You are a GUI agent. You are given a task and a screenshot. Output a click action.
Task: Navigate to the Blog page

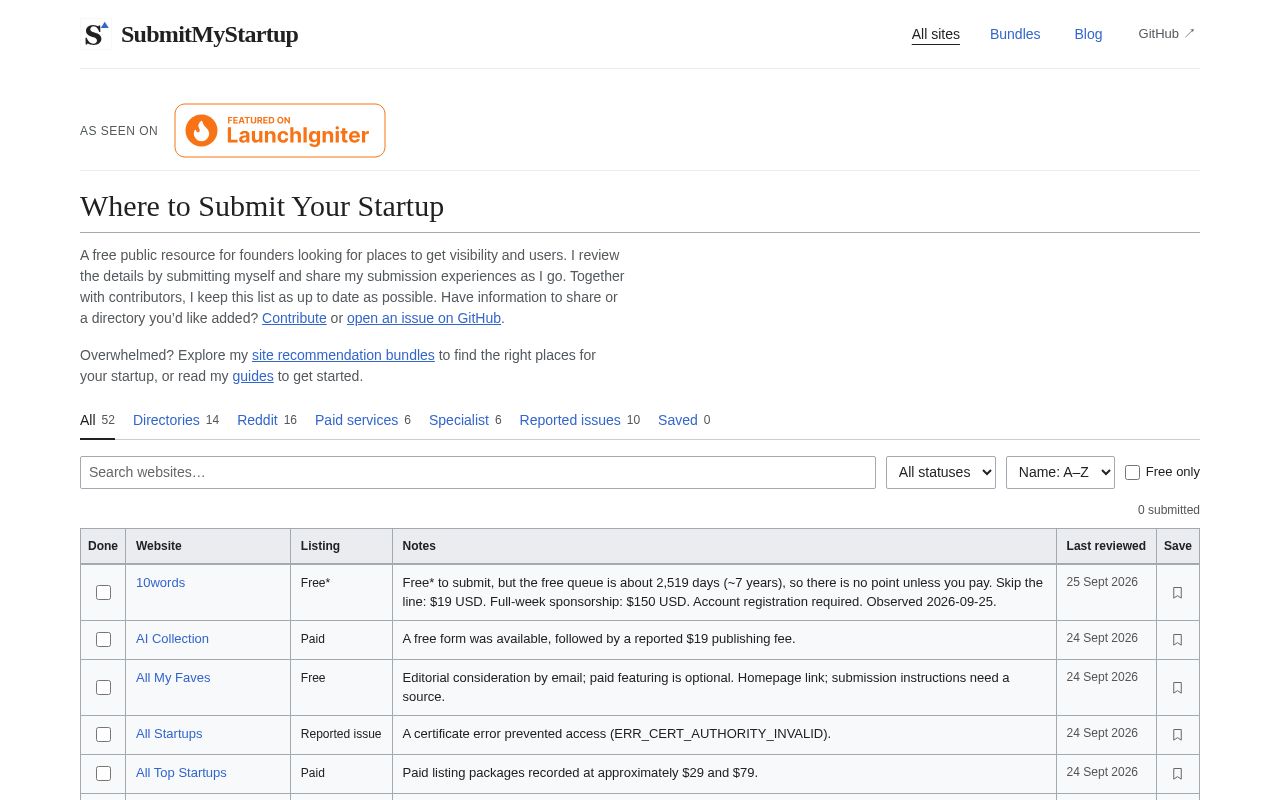(x=1088, y=34)
